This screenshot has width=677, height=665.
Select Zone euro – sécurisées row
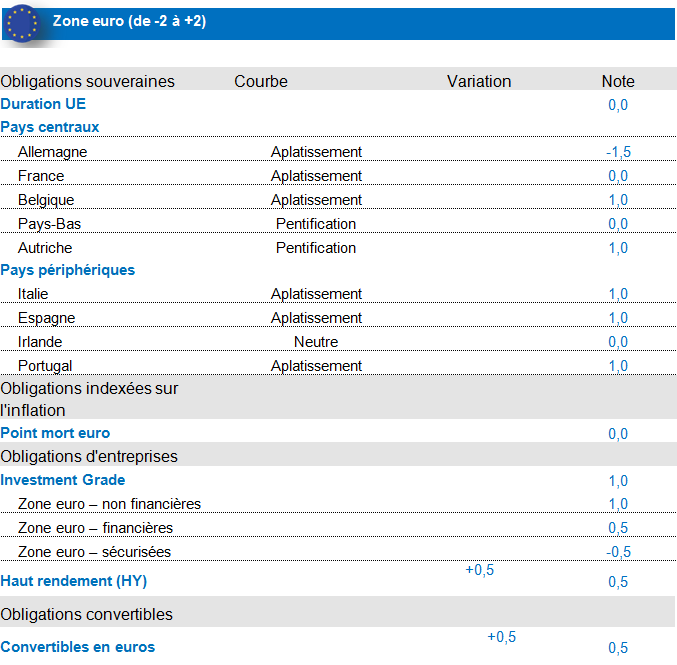(94, 552)
